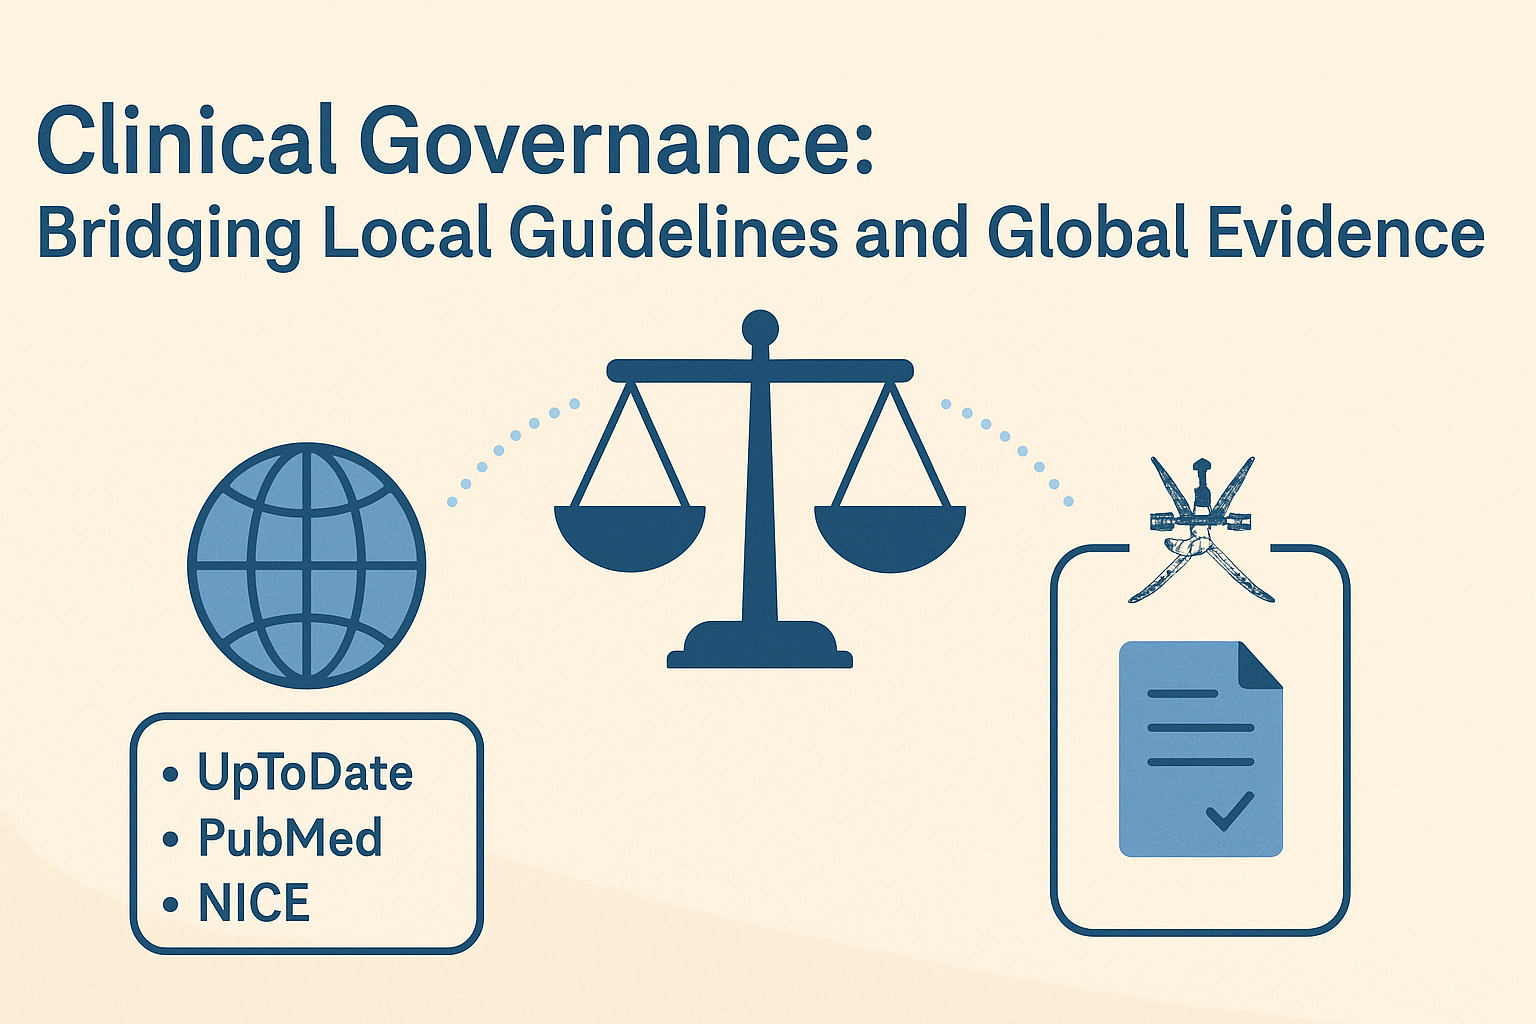Select the NICE list item
This screenshot has width=1536, height=1024.
pyautogui.click(x=254, y=903)
